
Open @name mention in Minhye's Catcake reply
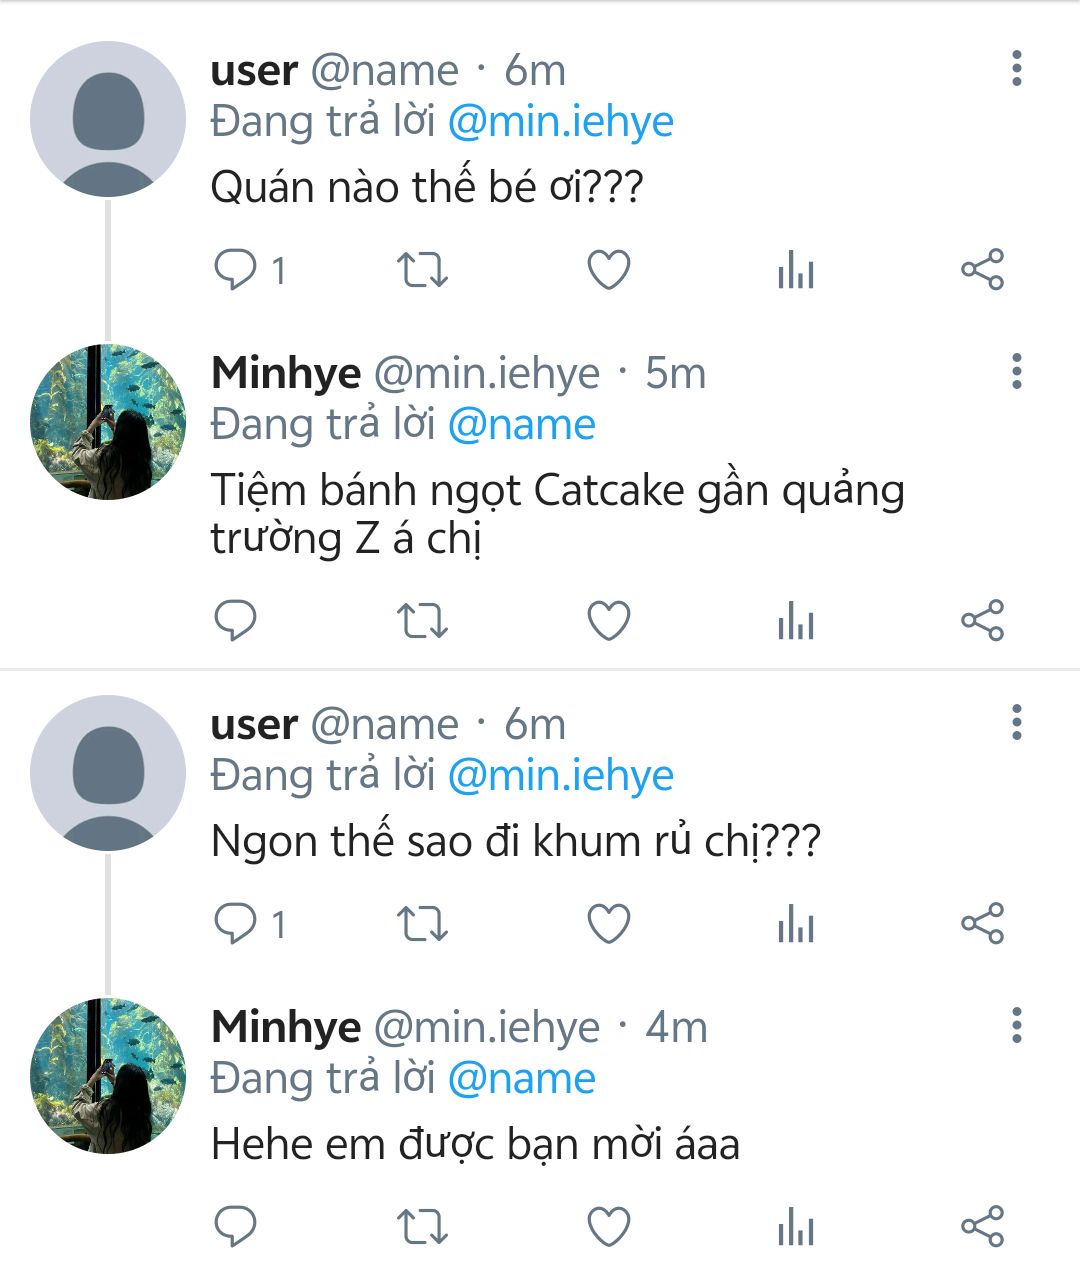click(x=521, y=425)
